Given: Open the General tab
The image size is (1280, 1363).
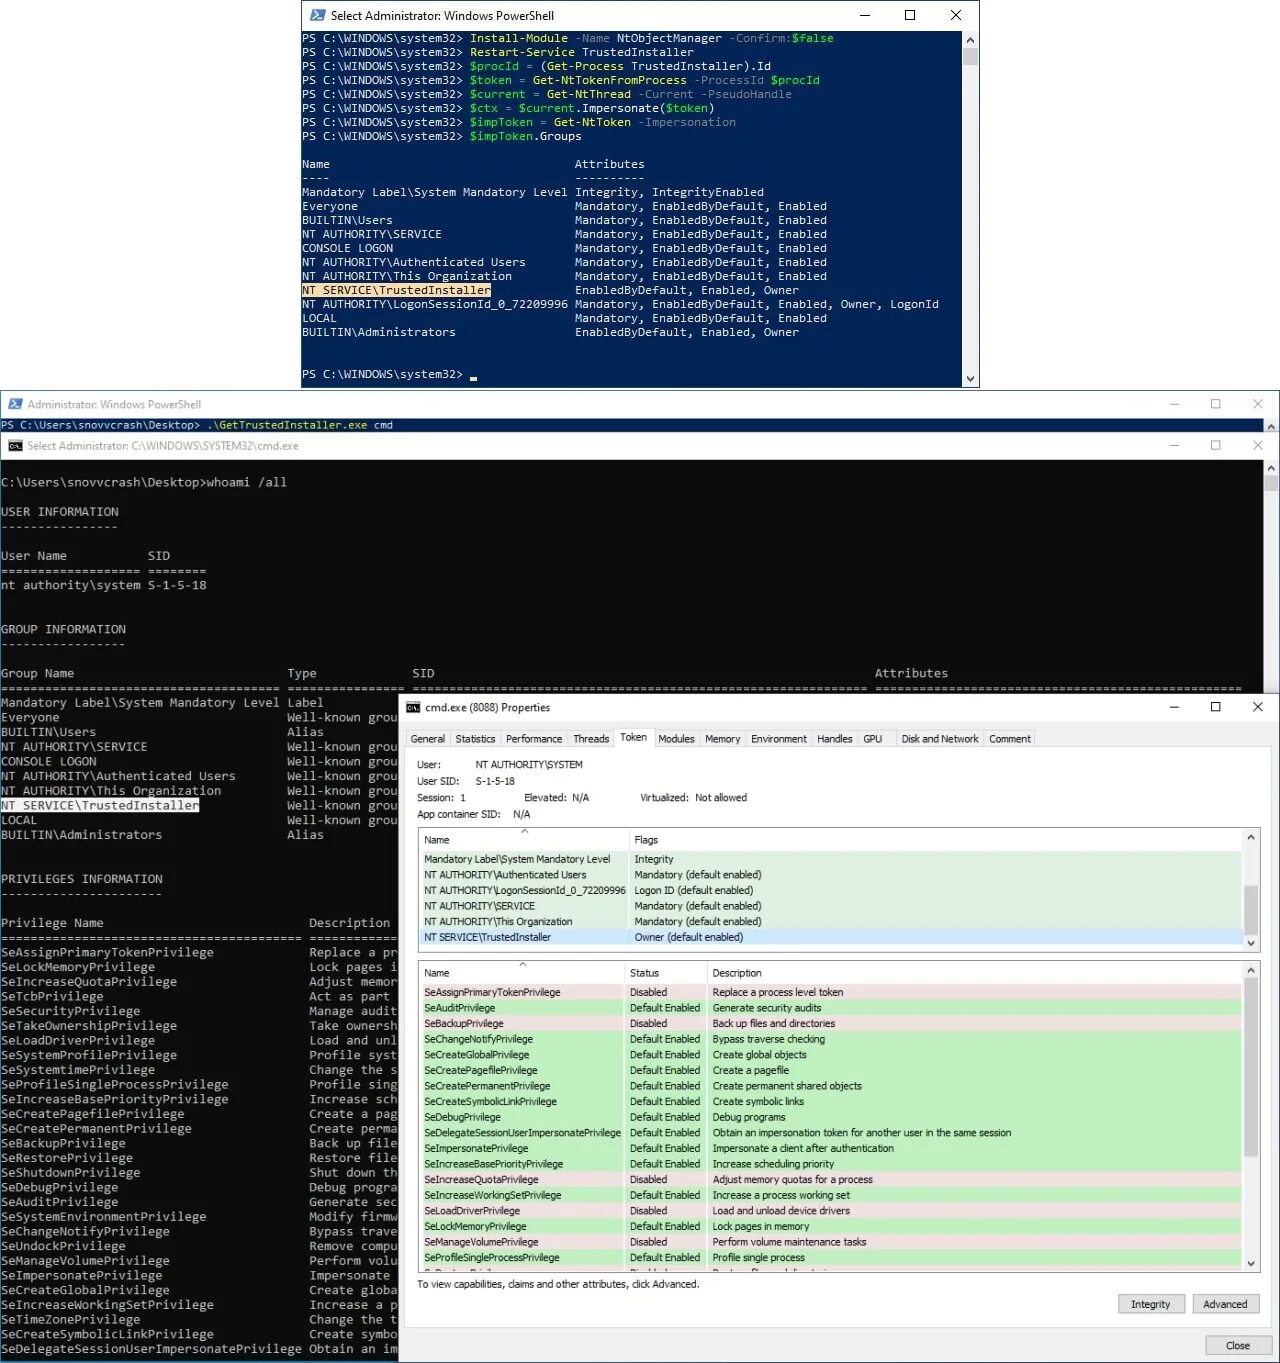Looking at the screenshot, I should coord(428,739).
